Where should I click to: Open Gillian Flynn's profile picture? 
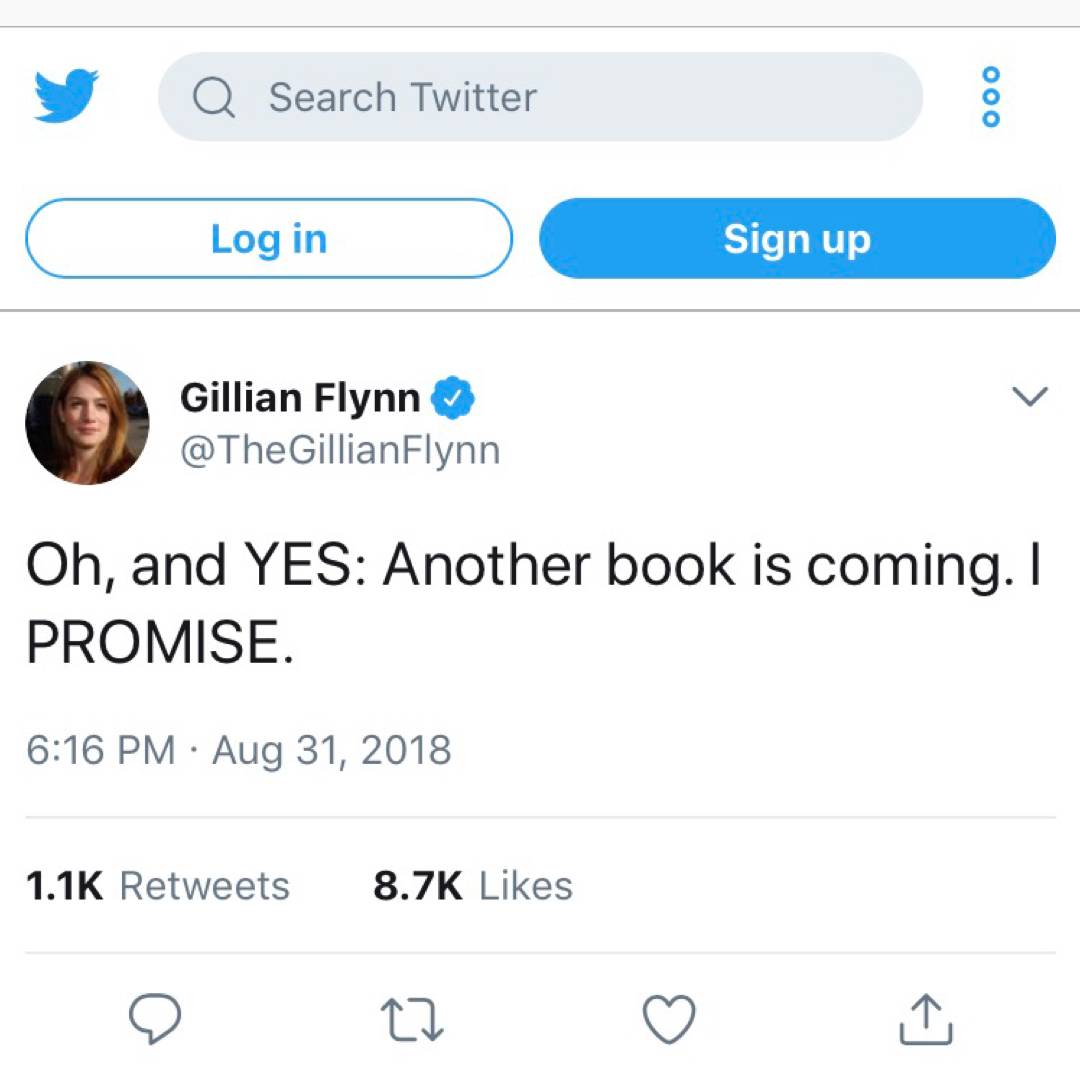pos(87,423)
